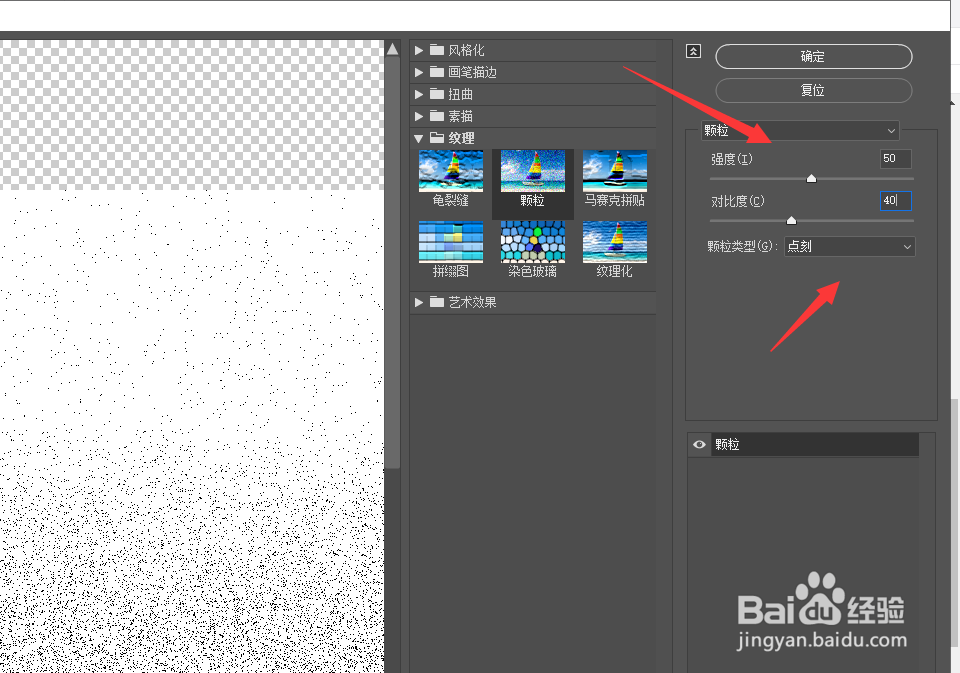
Task: Collapse the 纹理 filter folder
Action: 419,138
